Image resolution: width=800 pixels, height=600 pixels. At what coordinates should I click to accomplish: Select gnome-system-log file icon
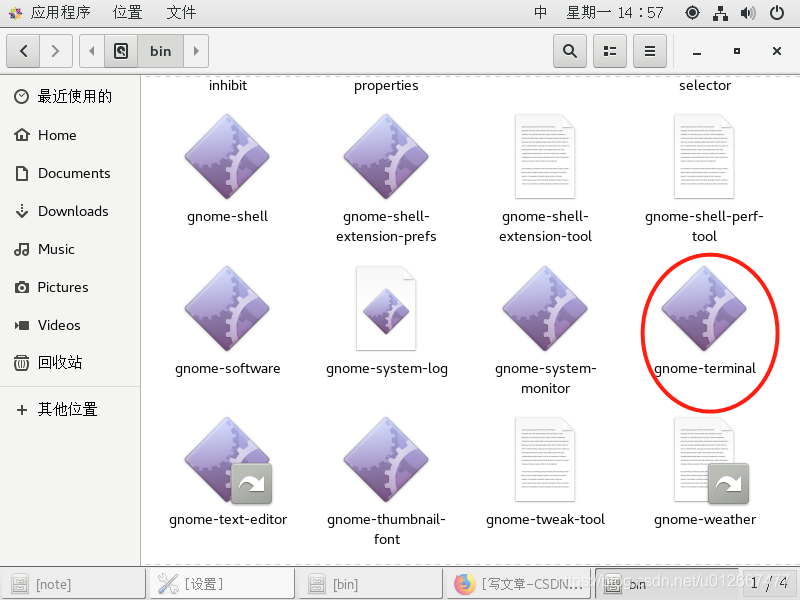pos(386,309)
